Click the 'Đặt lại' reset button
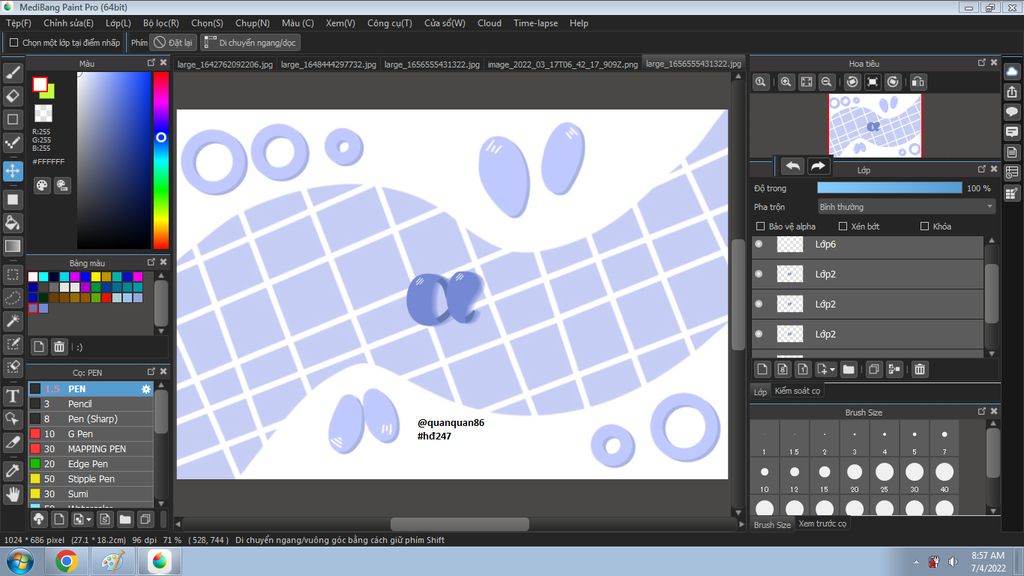Image resolution: width=1024 pixels, height=576 pixels. 173,42
